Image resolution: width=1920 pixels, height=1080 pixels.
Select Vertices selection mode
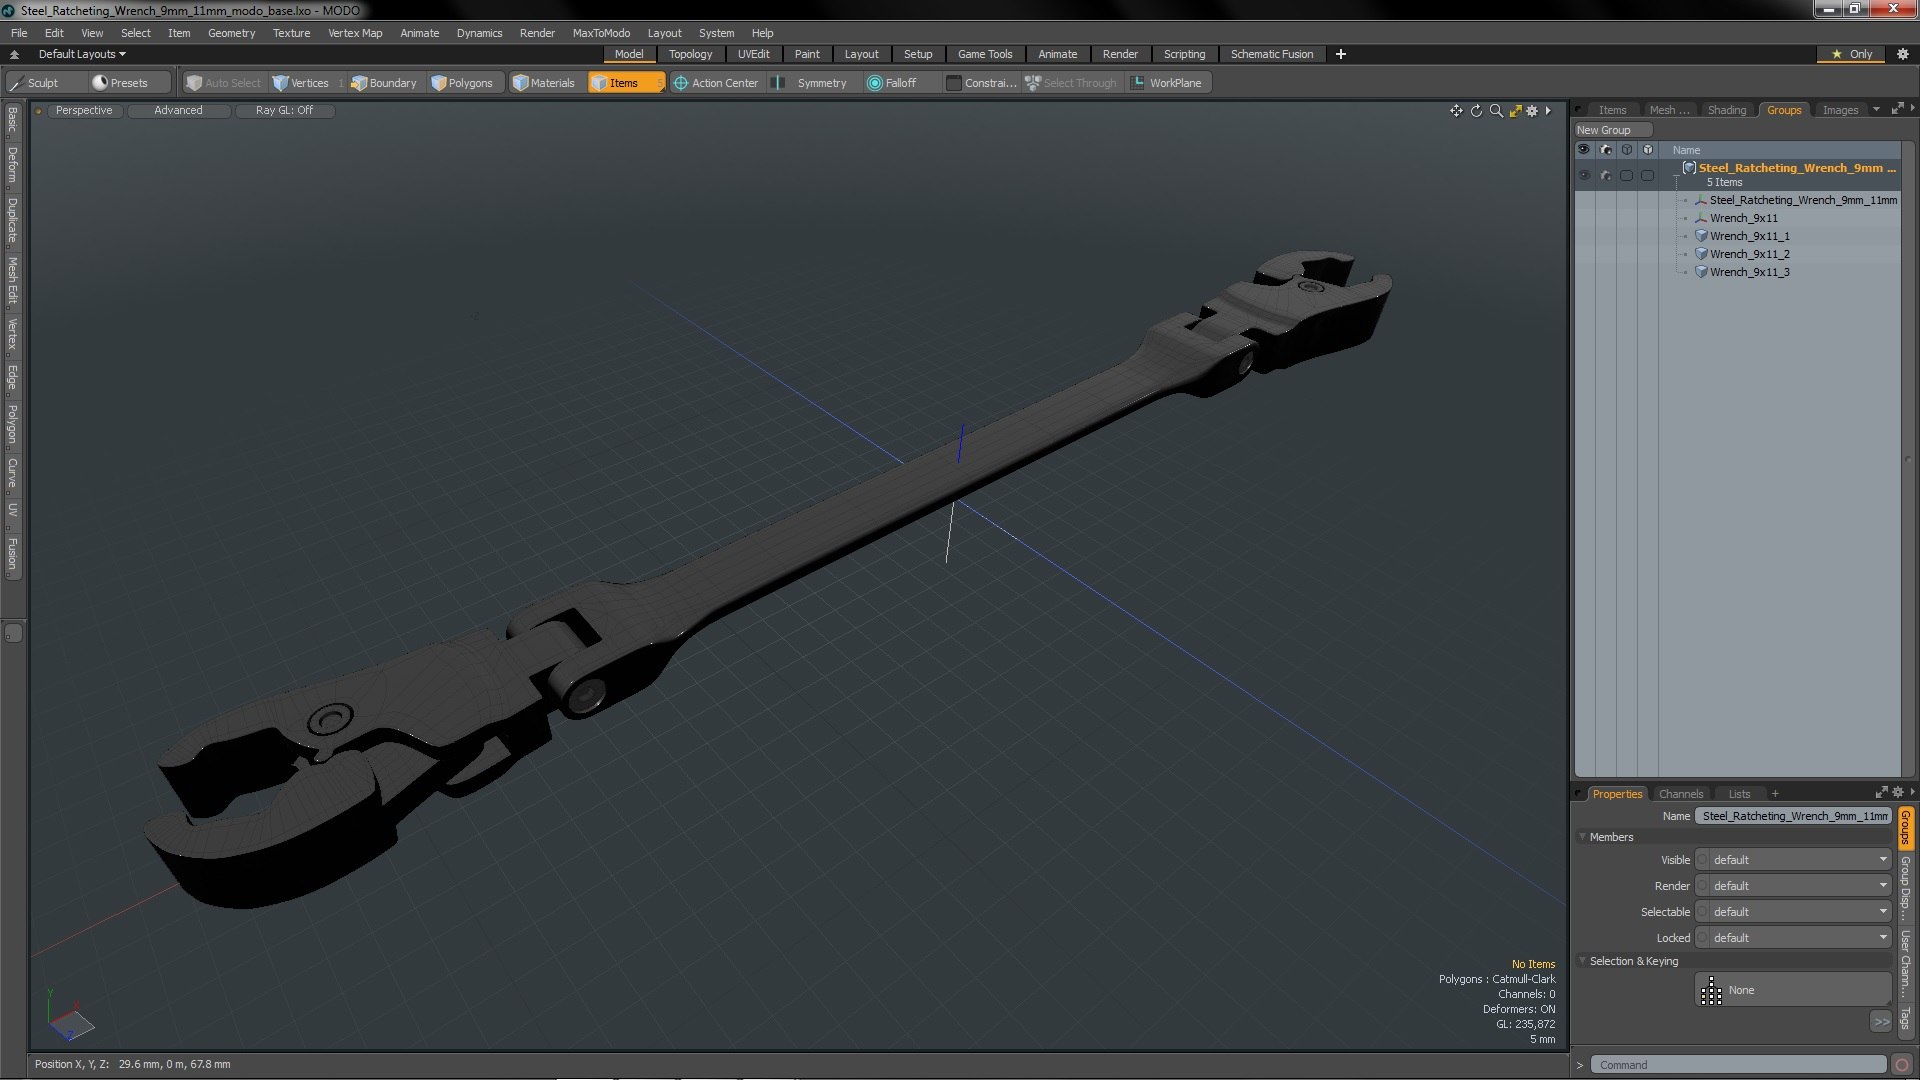click(301, 83)
